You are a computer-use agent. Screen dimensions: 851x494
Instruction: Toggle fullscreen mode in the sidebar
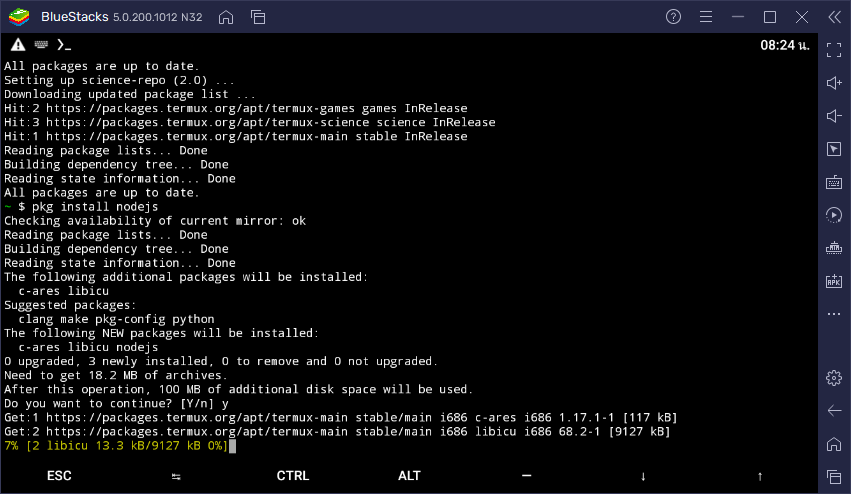[834, 50]
